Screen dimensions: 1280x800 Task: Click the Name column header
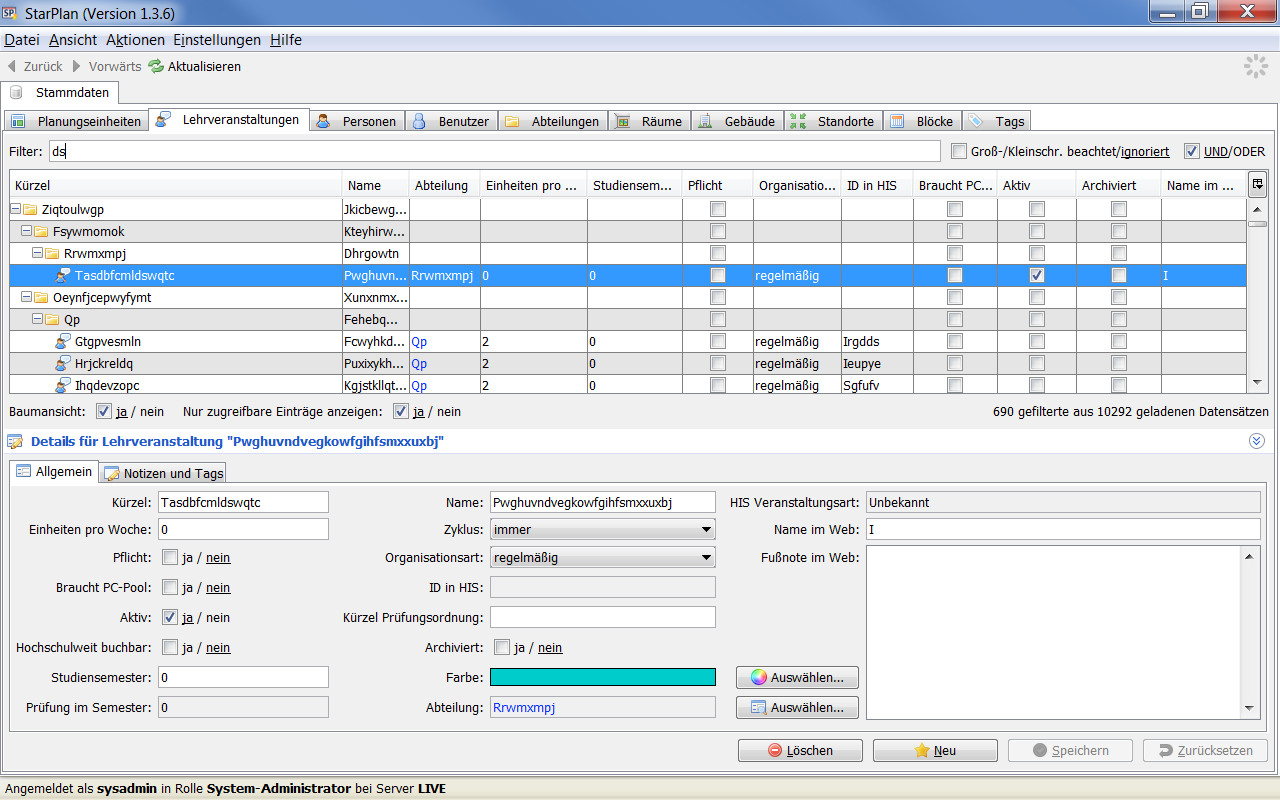point(376,185)
